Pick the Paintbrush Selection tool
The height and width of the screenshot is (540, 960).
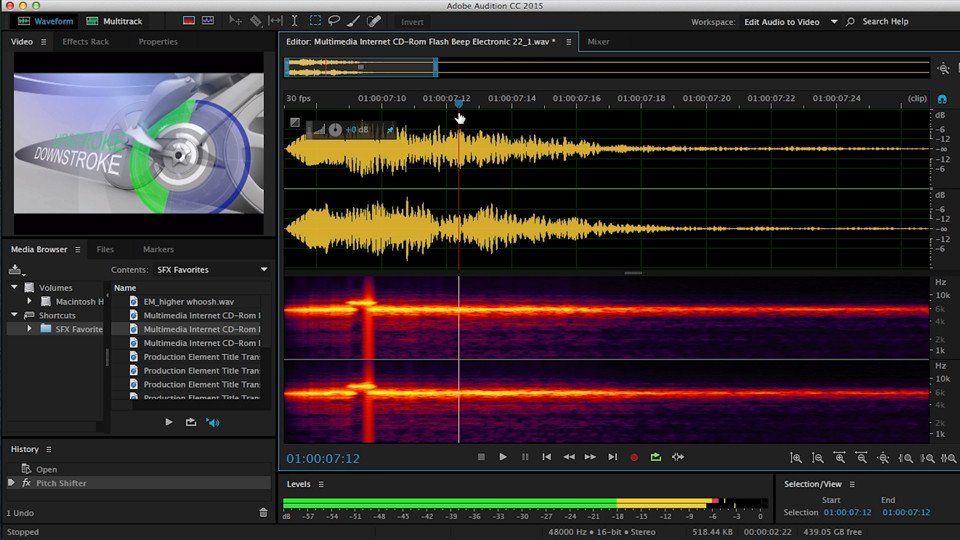coord(353,21)
